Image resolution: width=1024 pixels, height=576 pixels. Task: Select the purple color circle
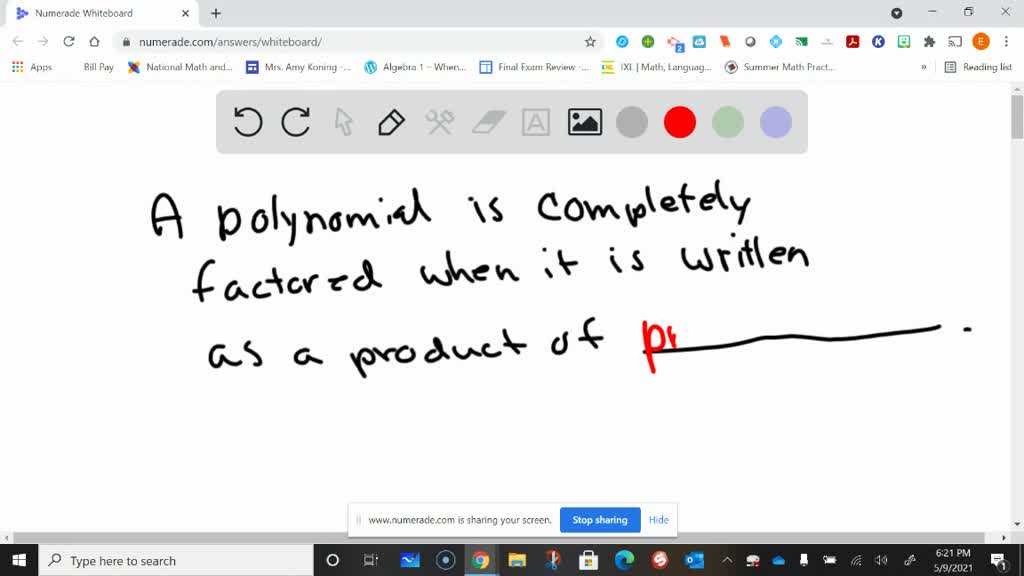775,121
